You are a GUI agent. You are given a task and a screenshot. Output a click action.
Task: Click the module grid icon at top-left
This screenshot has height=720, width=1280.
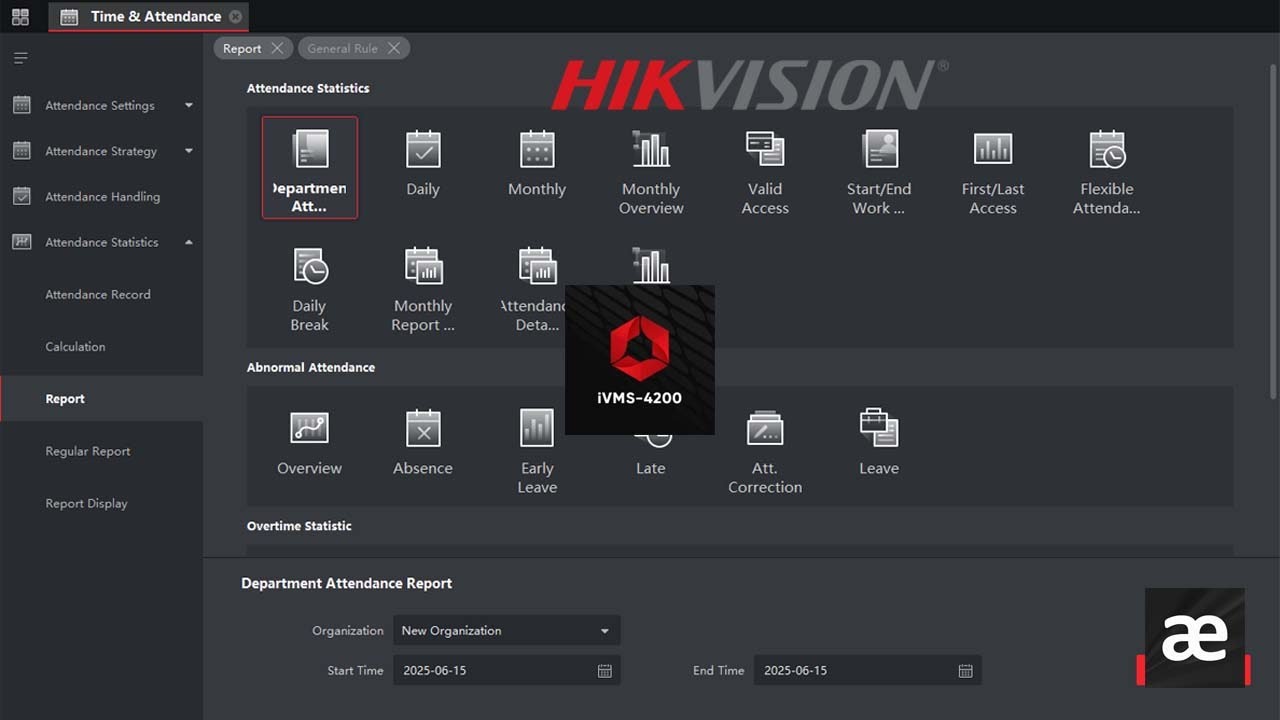pyautogui.click(x=20, y=17)
